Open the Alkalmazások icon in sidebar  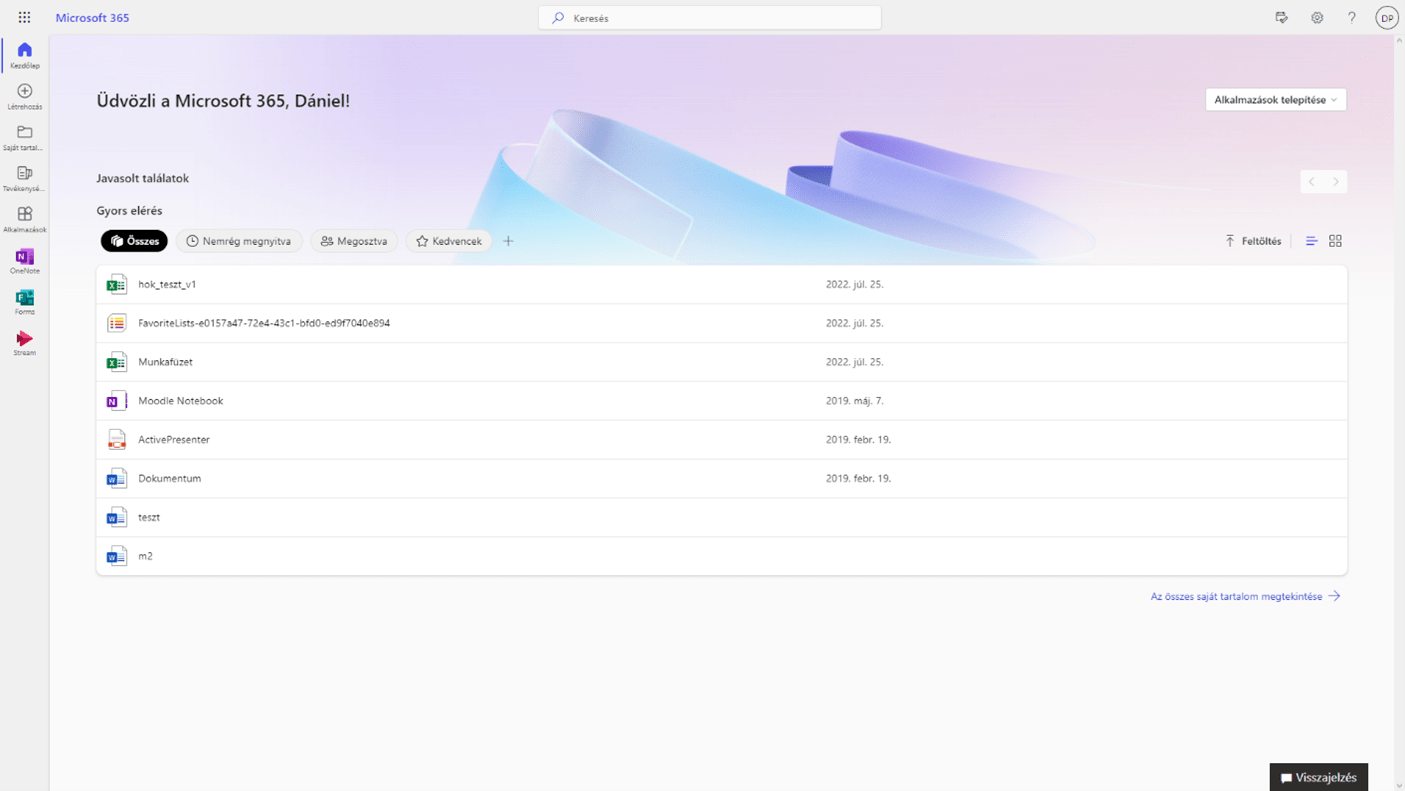24,219
